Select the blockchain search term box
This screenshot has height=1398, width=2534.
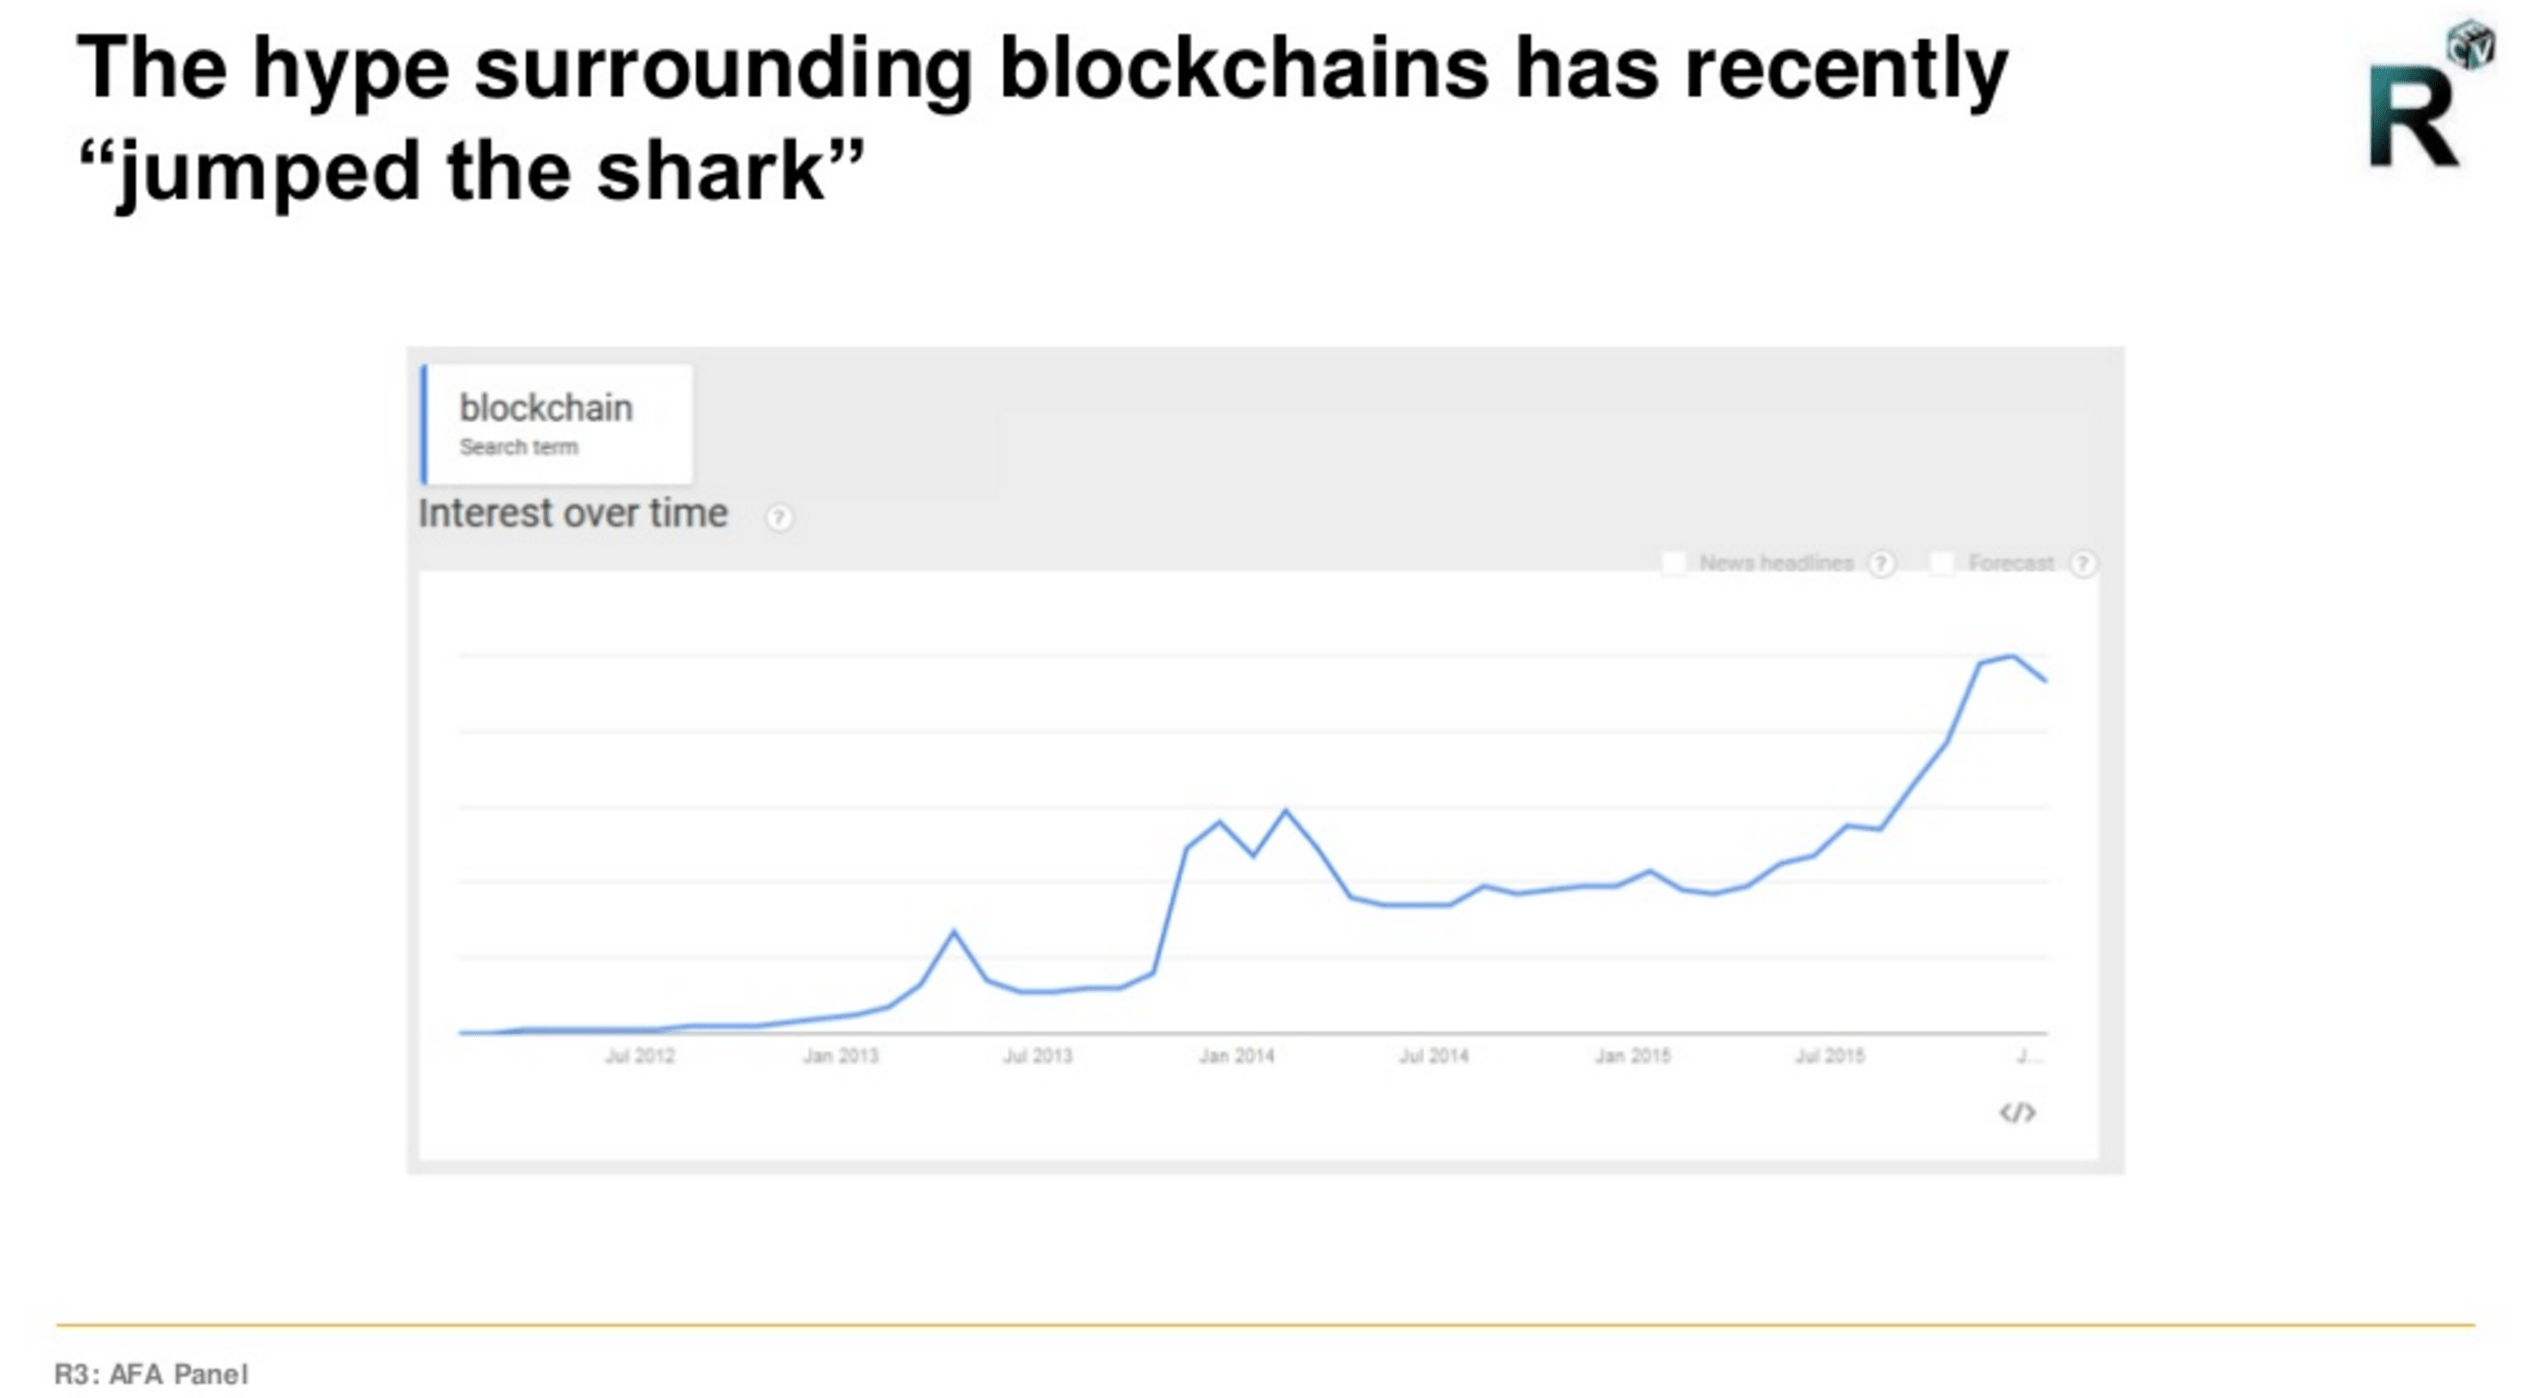(557, 425)
